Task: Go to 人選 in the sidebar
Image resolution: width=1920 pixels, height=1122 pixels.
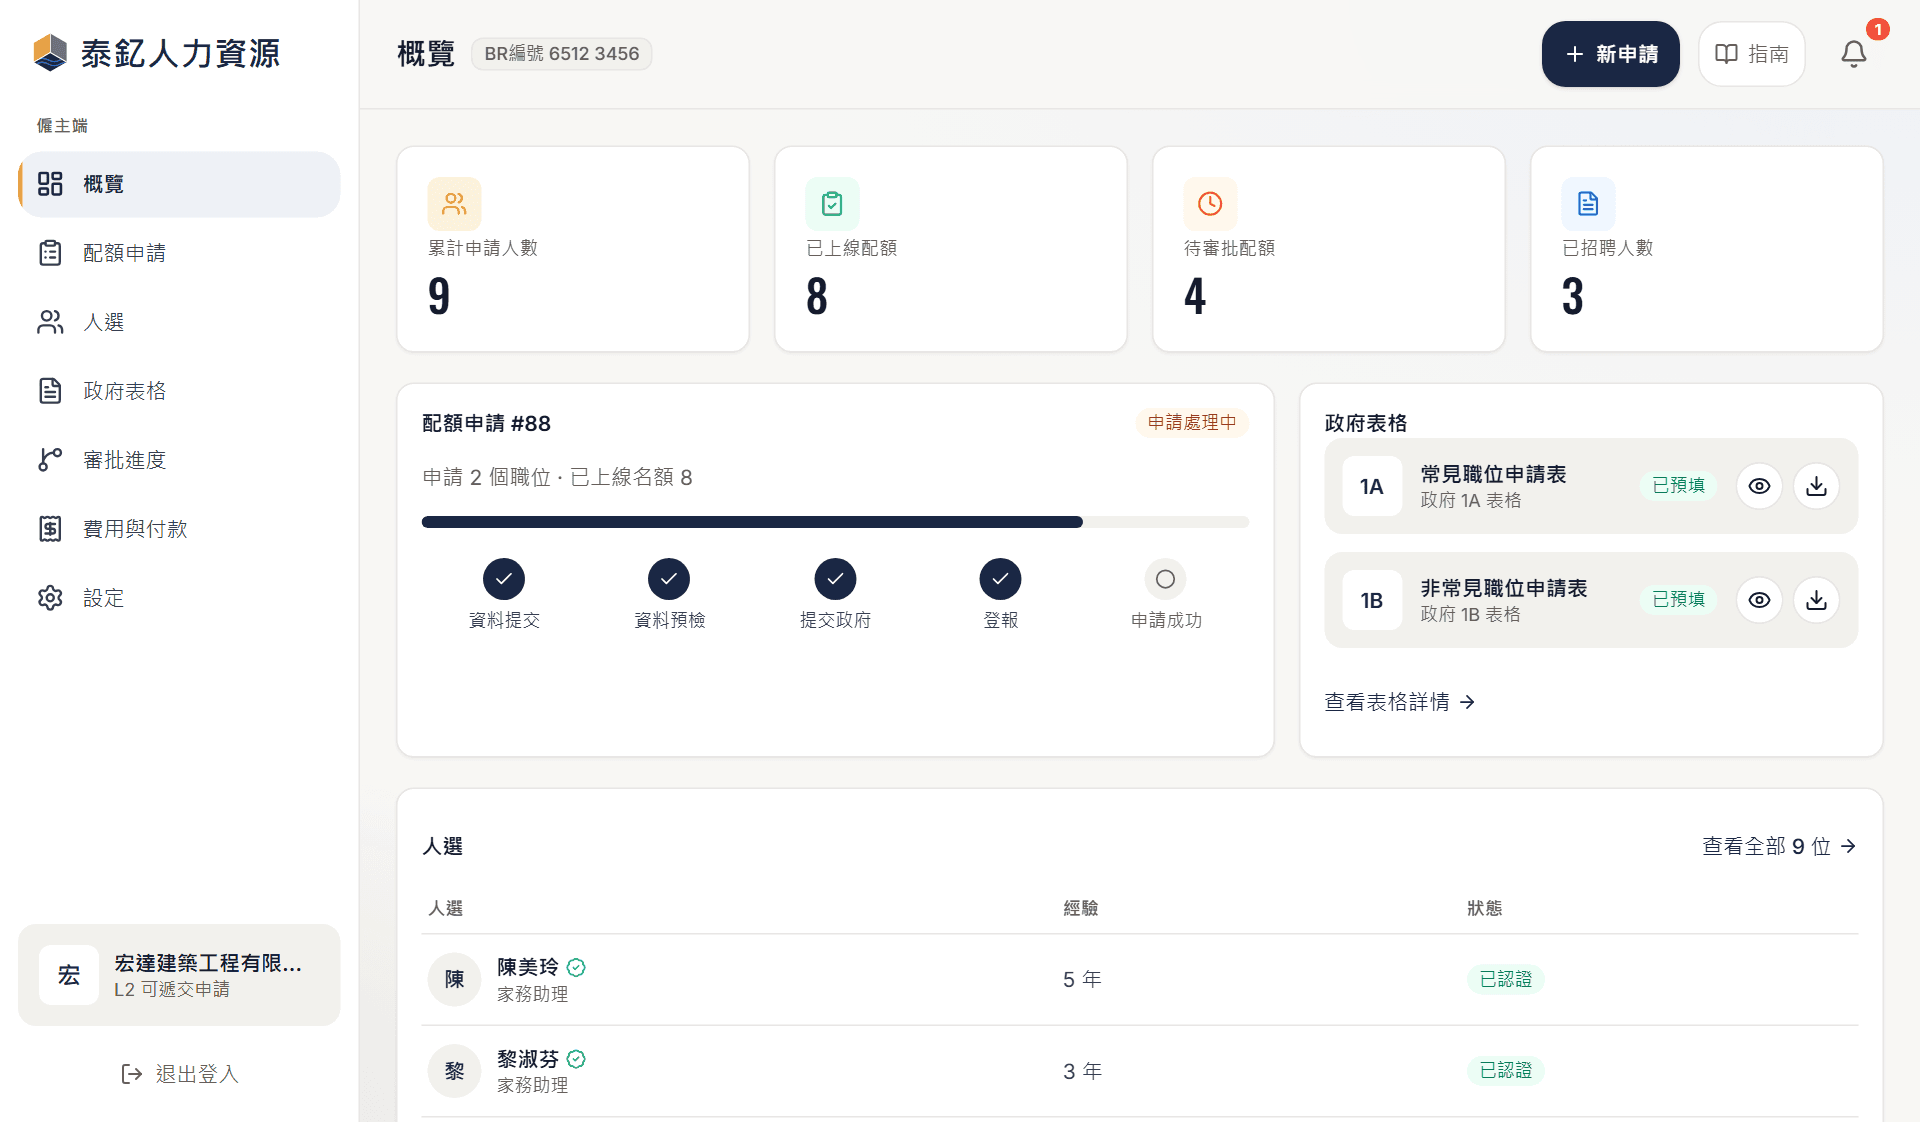Action: (180, 322)
